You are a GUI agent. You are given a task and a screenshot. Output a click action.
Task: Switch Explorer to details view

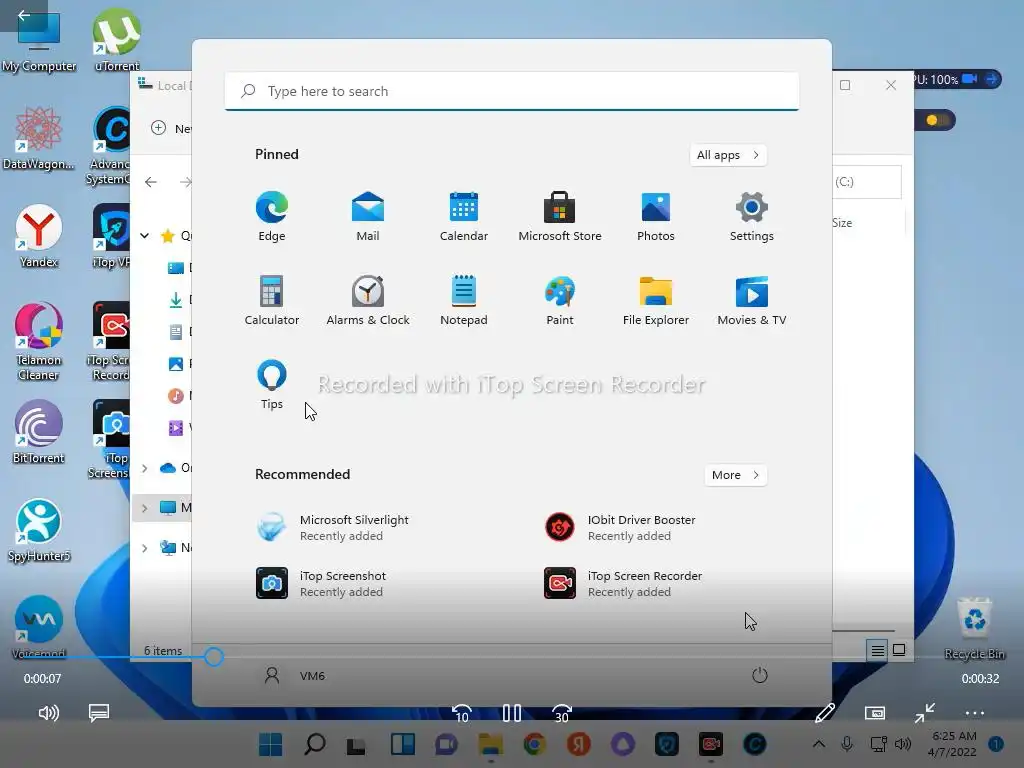pyautogui.click(x=877, y=650)
